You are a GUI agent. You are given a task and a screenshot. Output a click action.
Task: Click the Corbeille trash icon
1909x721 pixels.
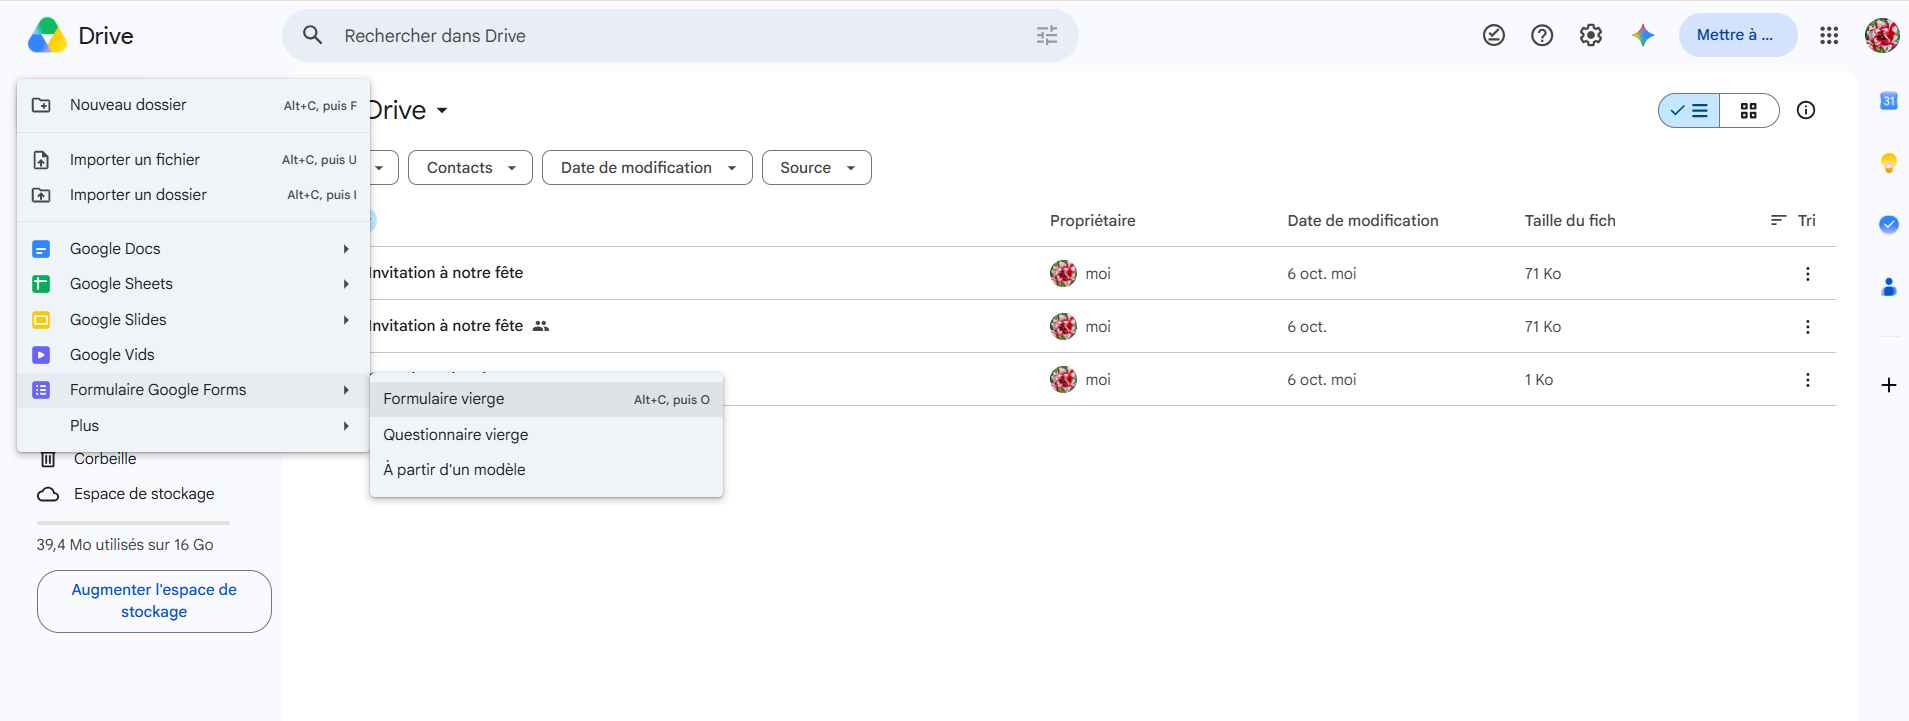coord(48,459)
